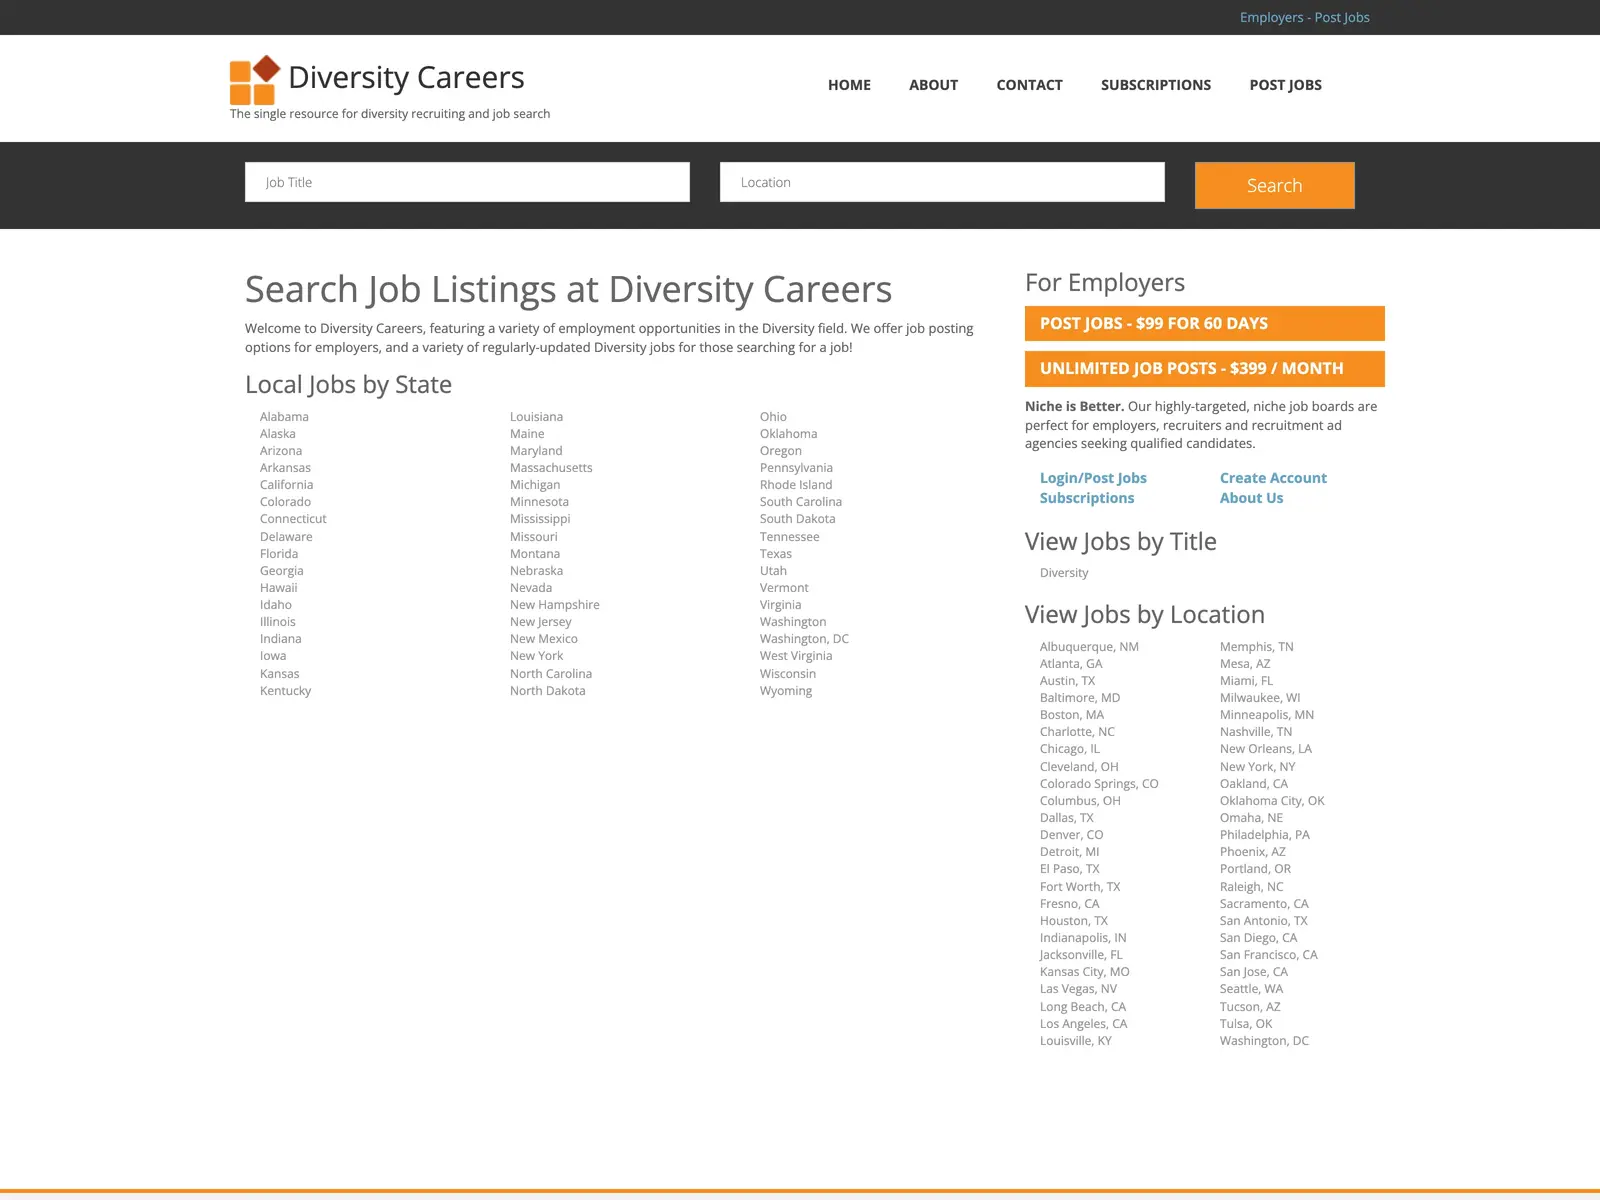
Task: View jobs in Portland, OR
Action: coord(1255,869)
